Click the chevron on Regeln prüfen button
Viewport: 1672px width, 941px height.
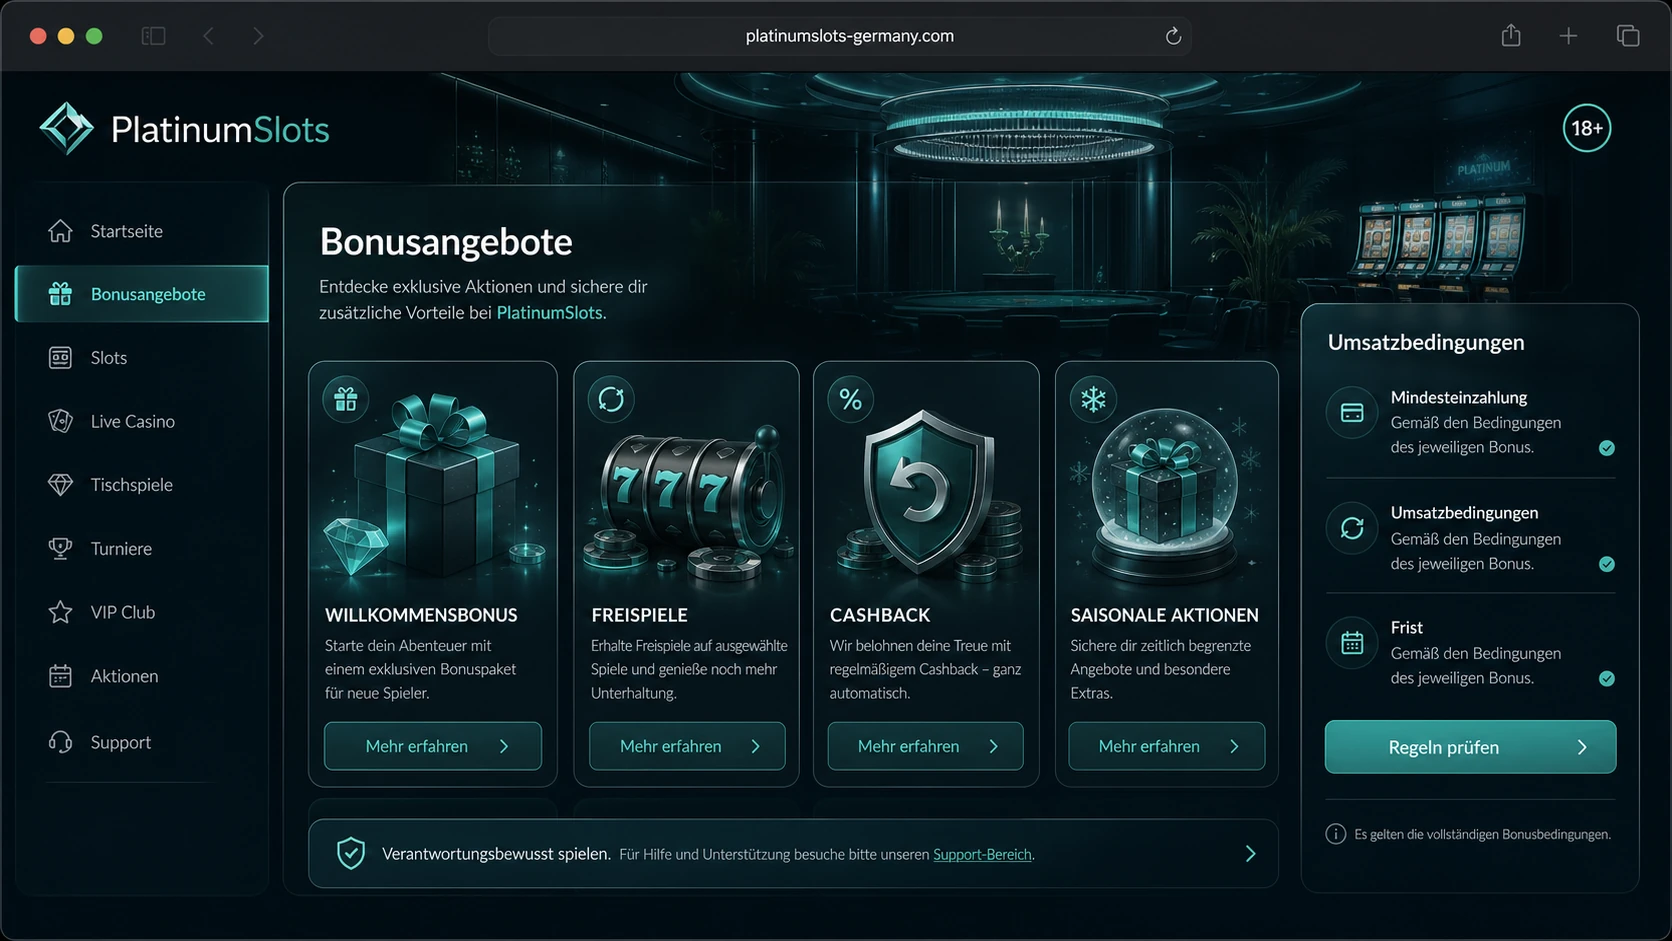point(1582,748)
